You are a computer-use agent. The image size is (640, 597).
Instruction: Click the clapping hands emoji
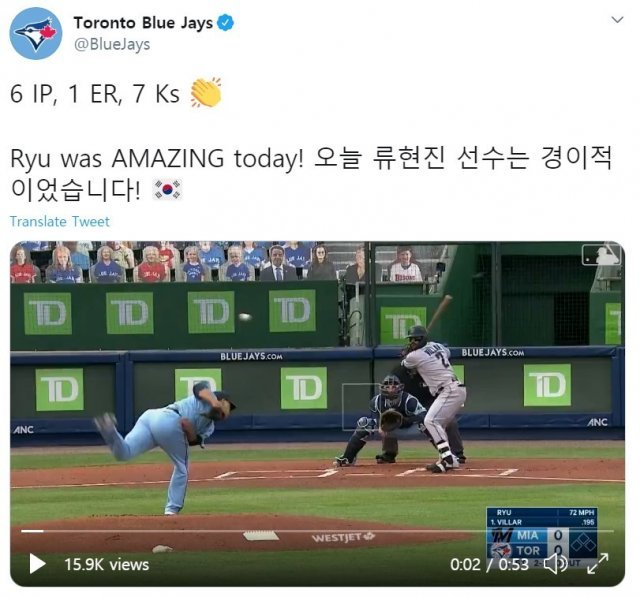pyautogui.click(x=206, y=93)
